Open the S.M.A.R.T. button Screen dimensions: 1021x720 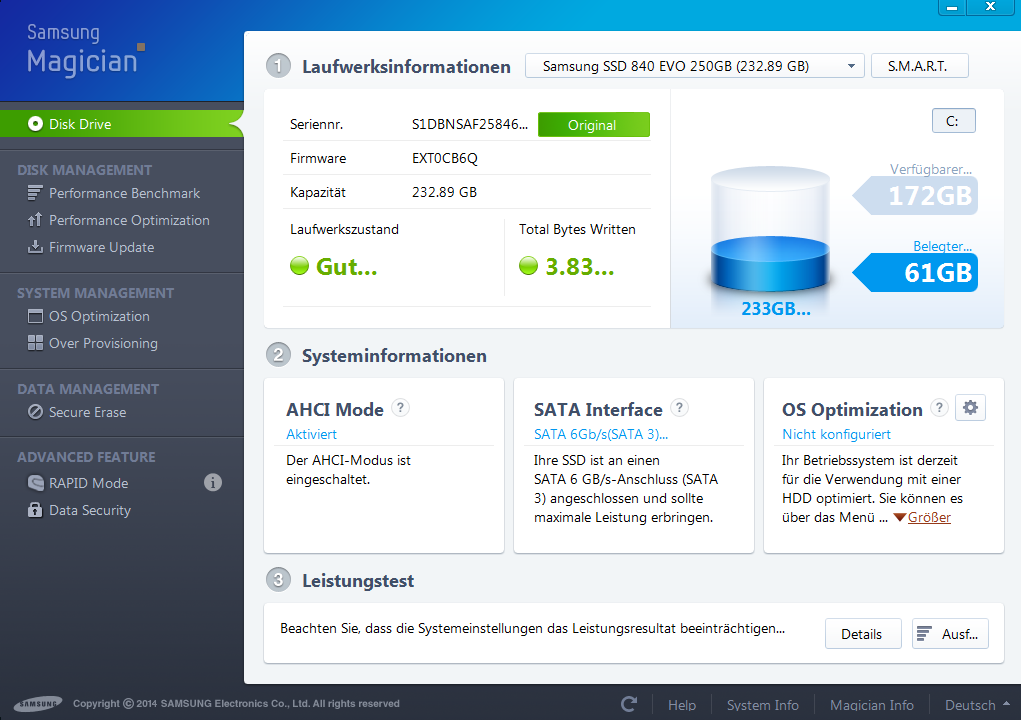919,66
